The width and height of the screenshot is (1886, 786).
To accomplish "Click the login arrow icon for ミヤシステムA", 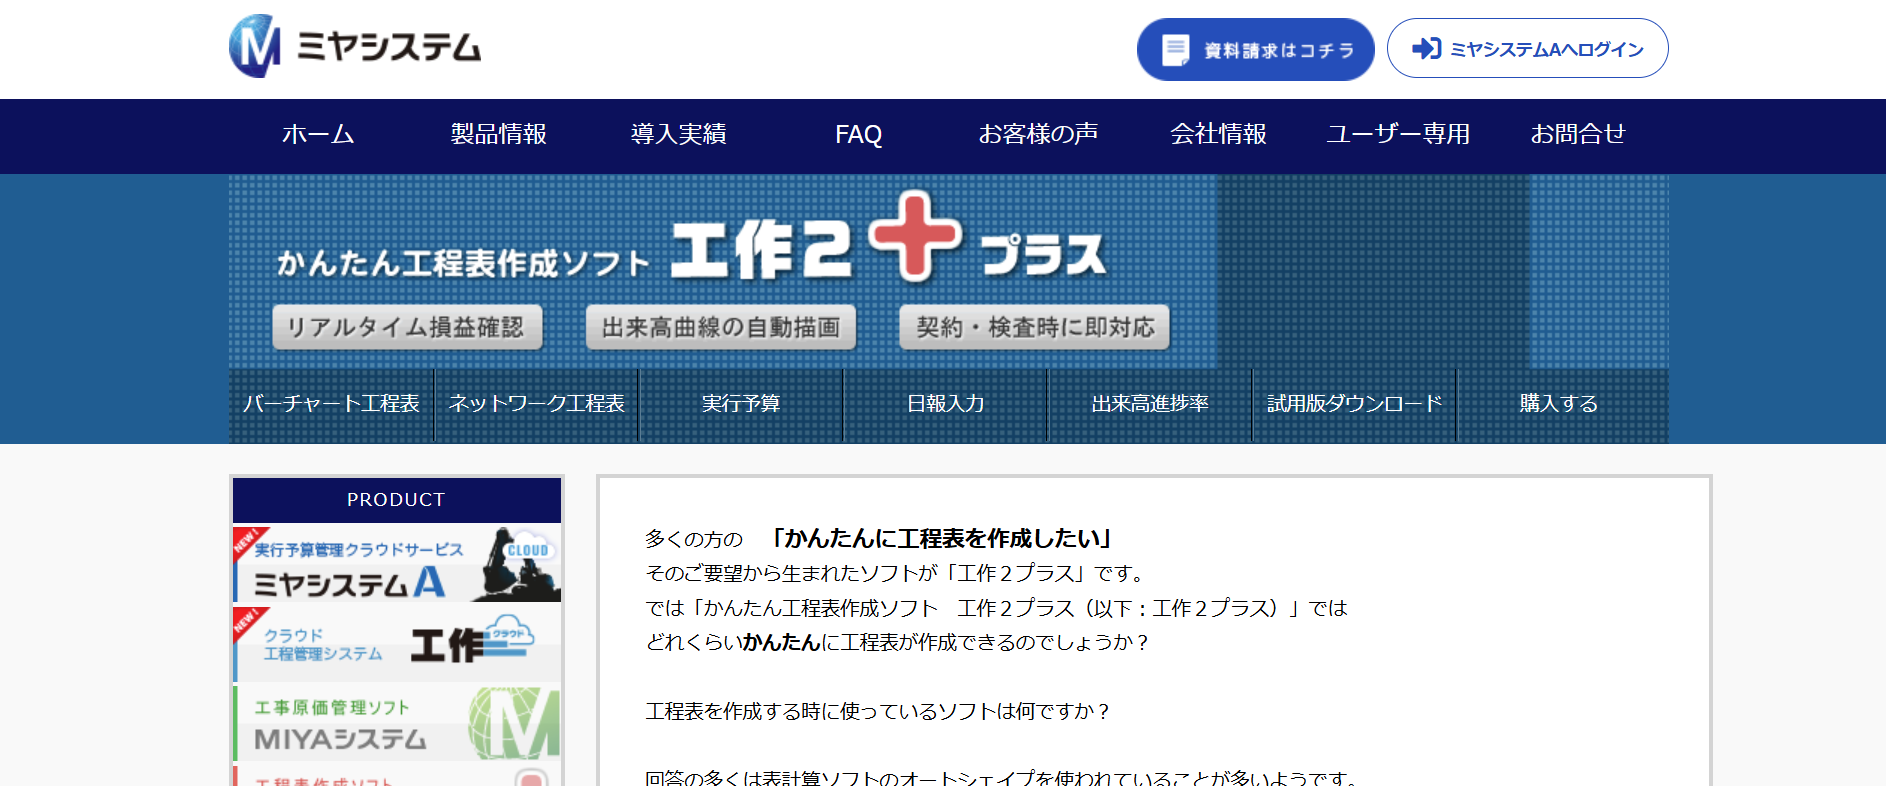I will click(x=1426, y=49).
